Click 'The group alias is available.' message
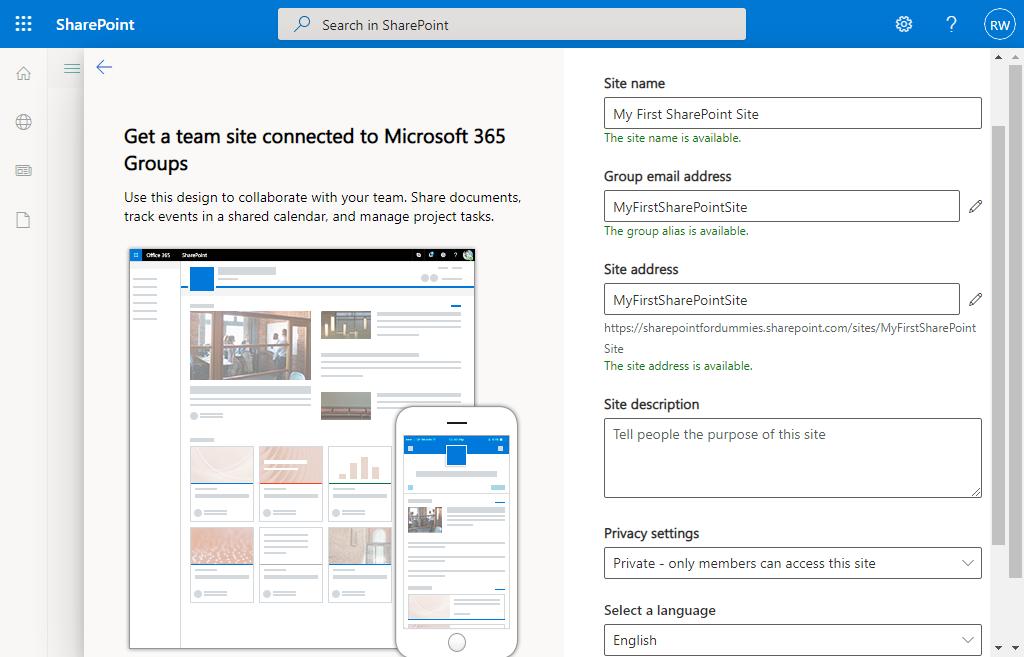The image size is (1024, 657). (676, 231)
